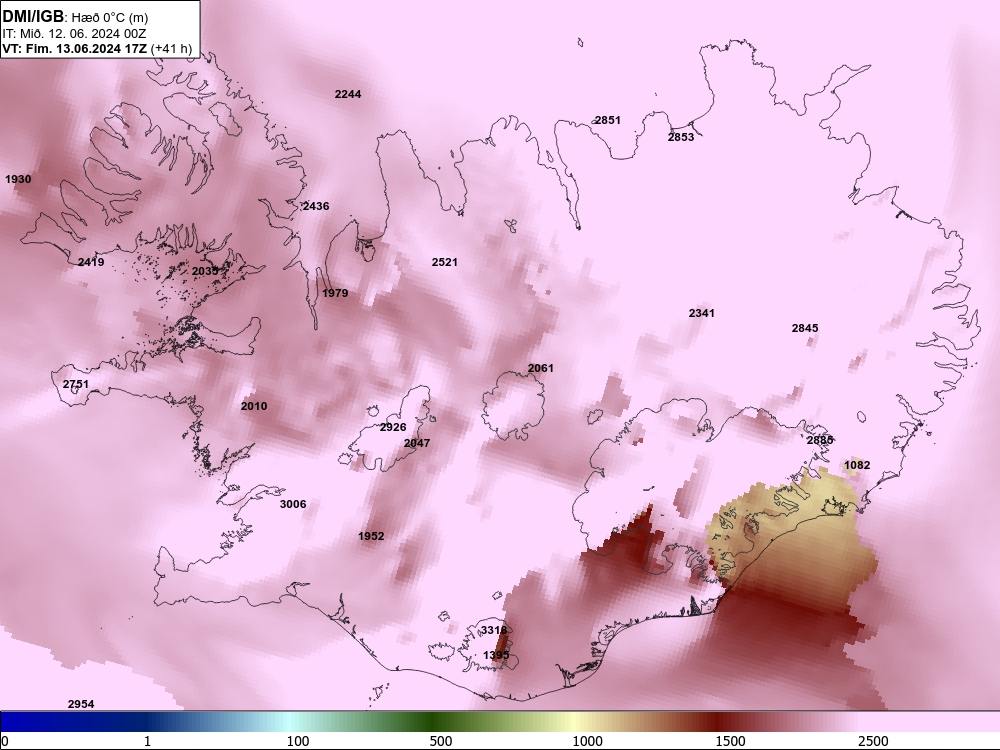
Task: Click the 2010 value label
Action: point(254,406)
